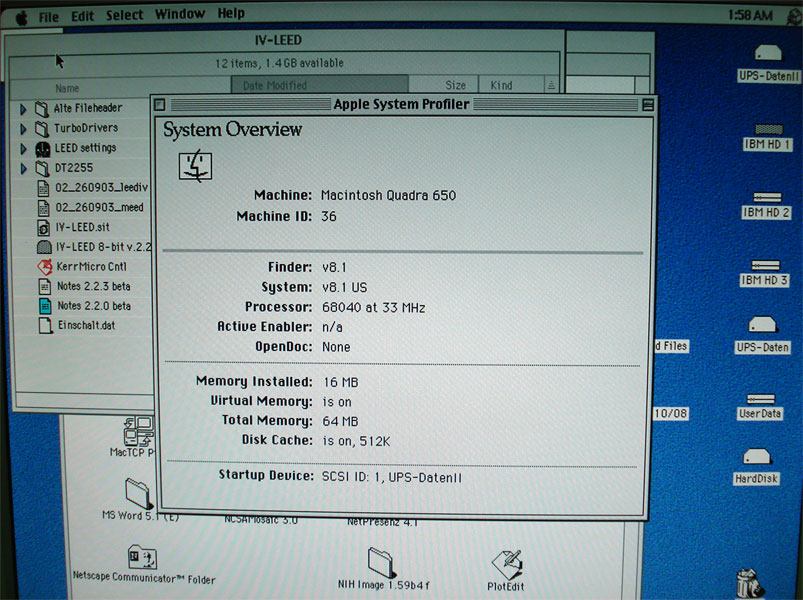Sort IV-LEED list by Name

click(x=67, y=88)
